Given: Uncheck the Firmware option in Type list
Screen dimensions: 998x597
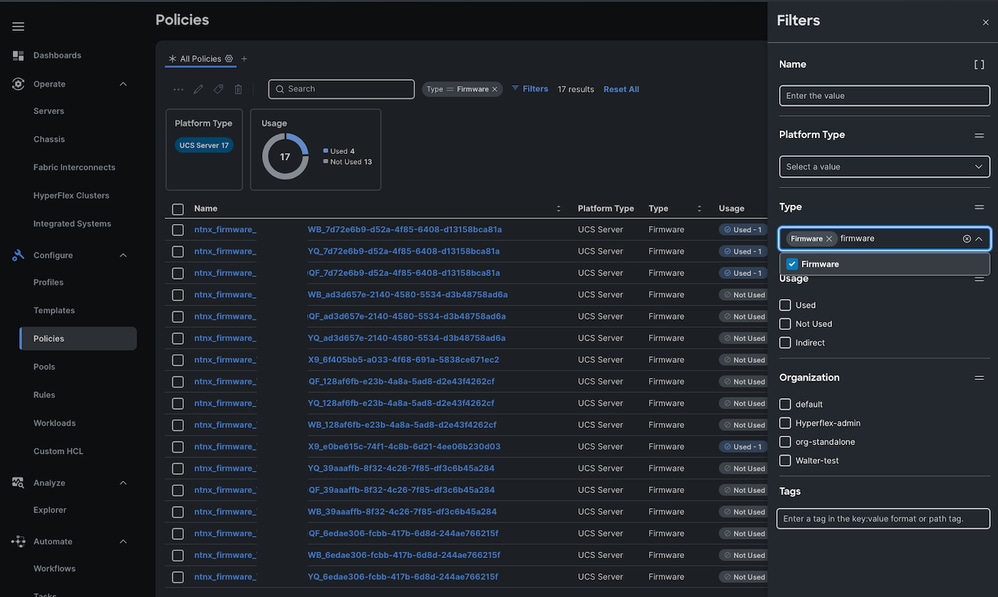Looking at the screenshot, I should click(x=792, y=264).
